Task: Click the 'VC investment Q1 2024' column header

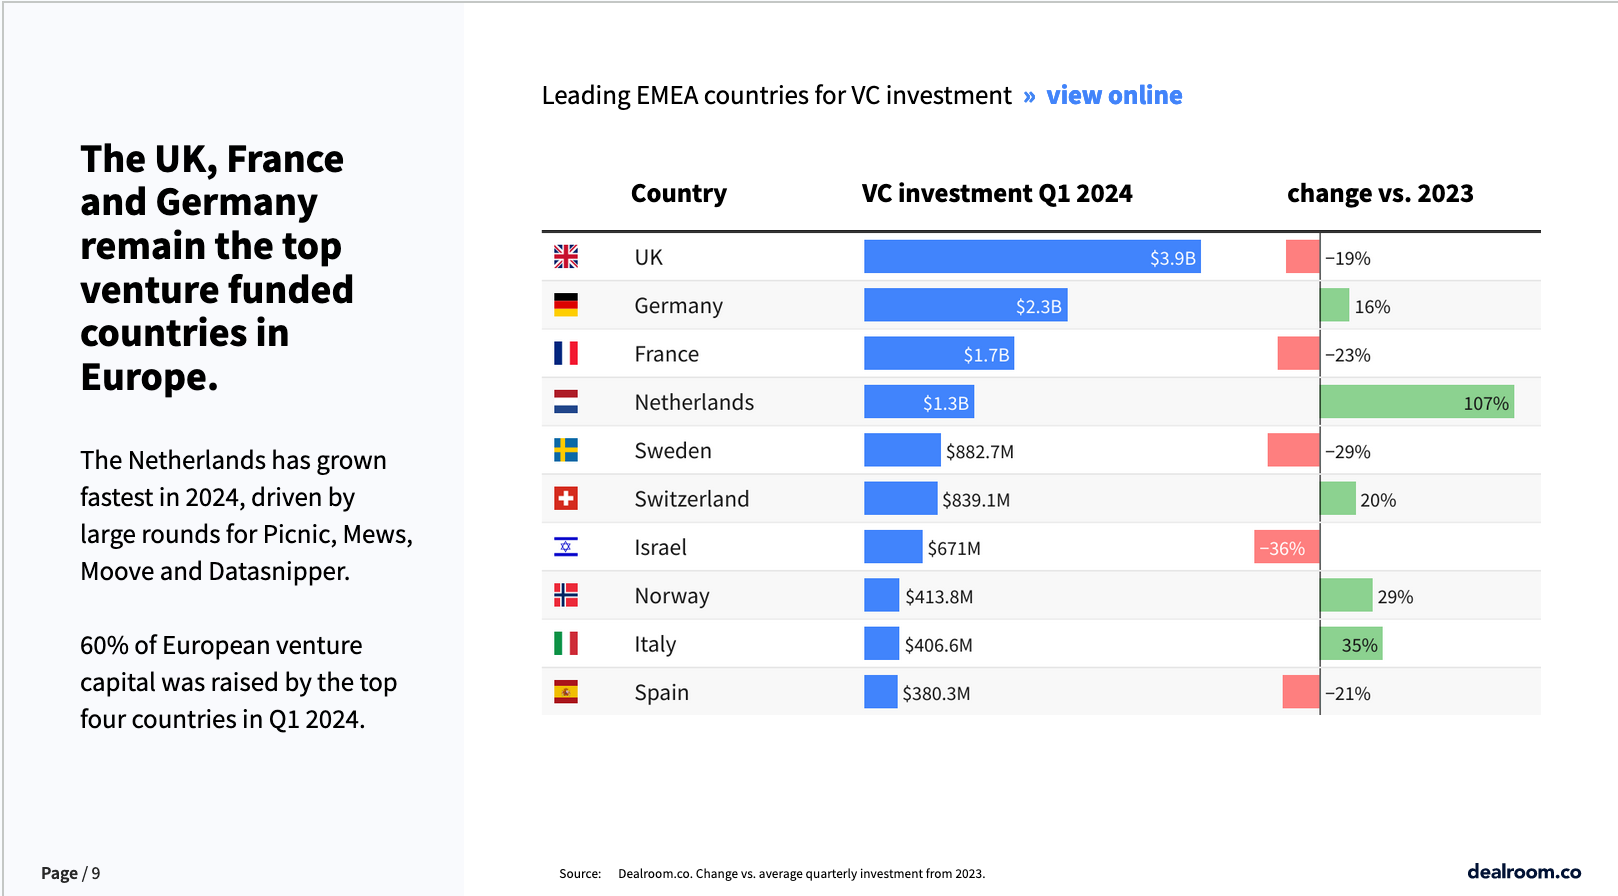Action: 997,193
